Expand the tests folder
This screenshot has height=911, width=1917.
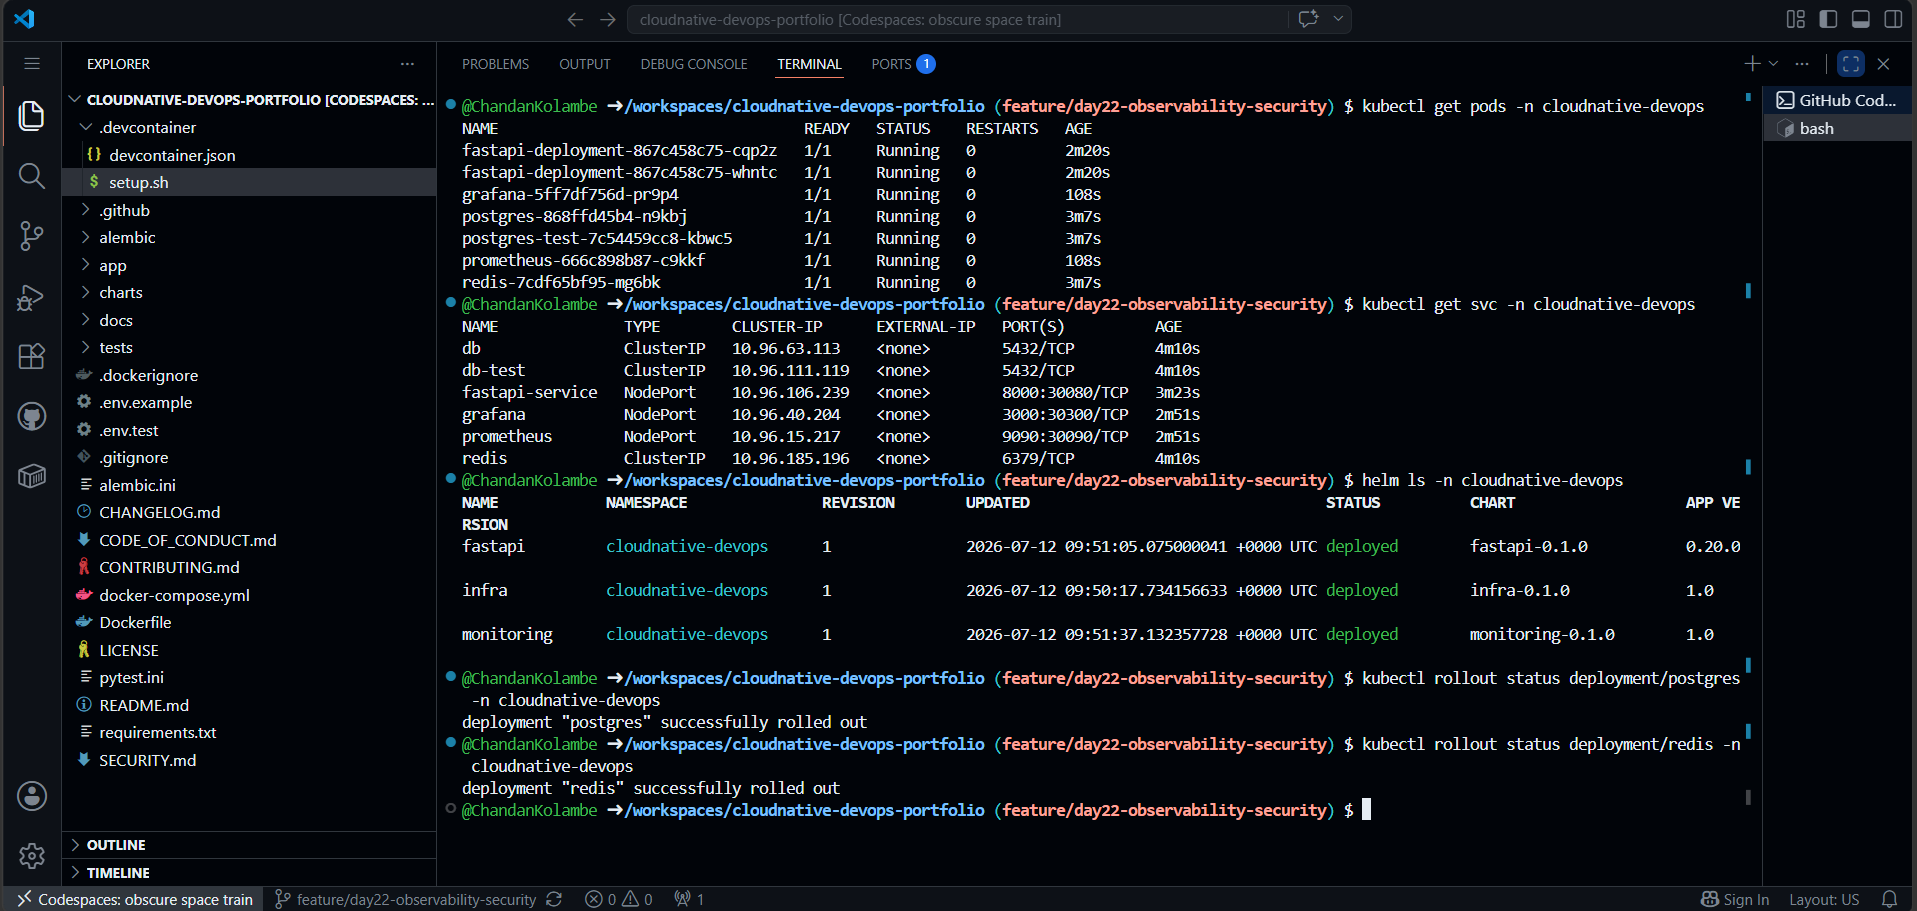point(249,347)
